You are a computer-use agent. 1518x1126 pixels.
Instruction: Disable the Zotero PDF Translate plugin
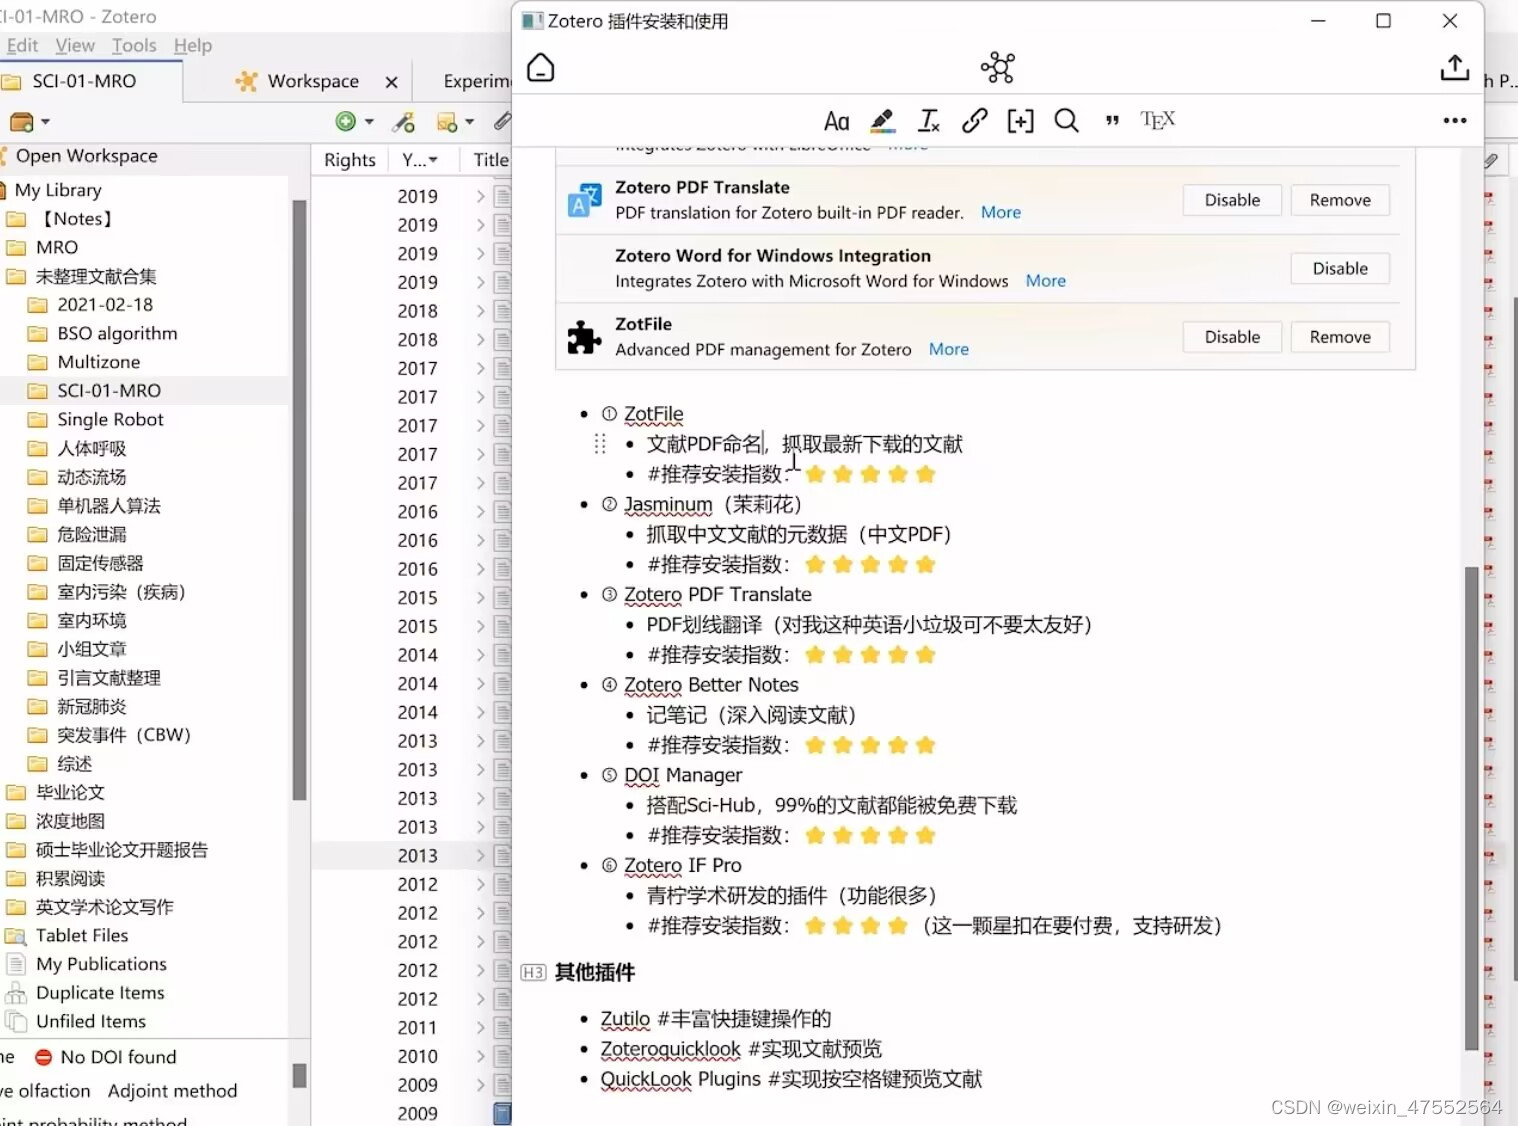pos(1232,200)
